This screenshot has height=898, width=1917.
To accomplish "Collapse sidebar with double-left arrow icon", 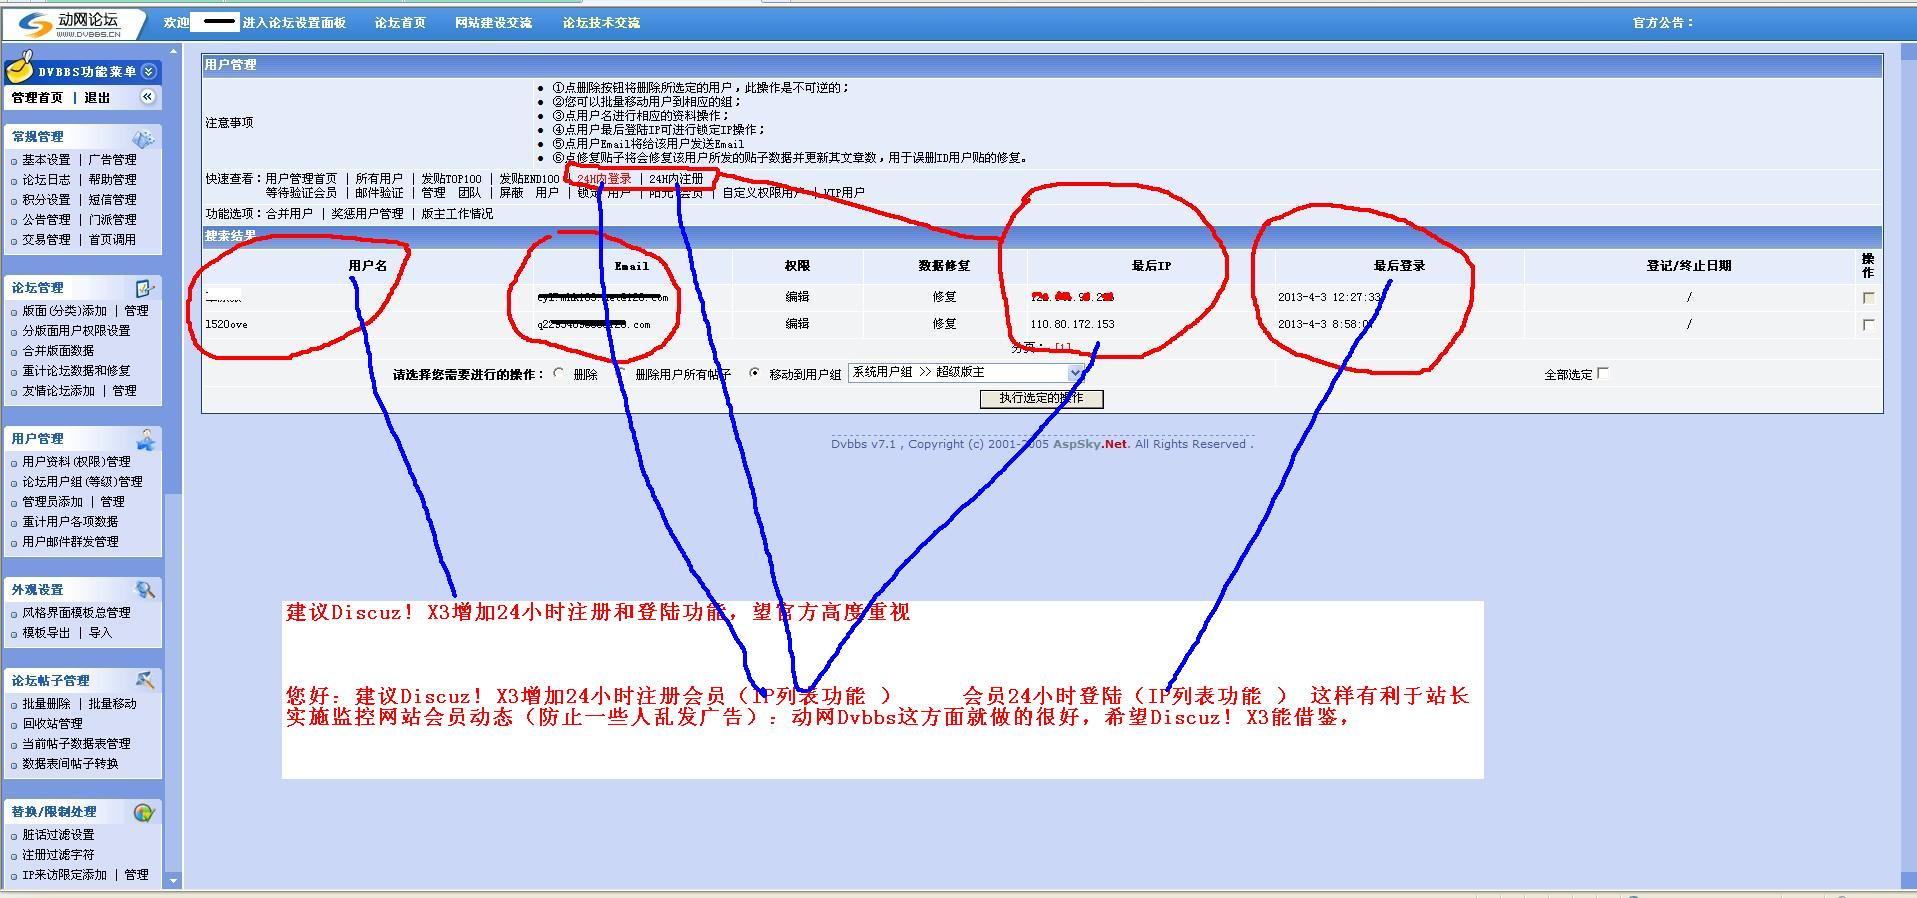I will pos(147,97).
